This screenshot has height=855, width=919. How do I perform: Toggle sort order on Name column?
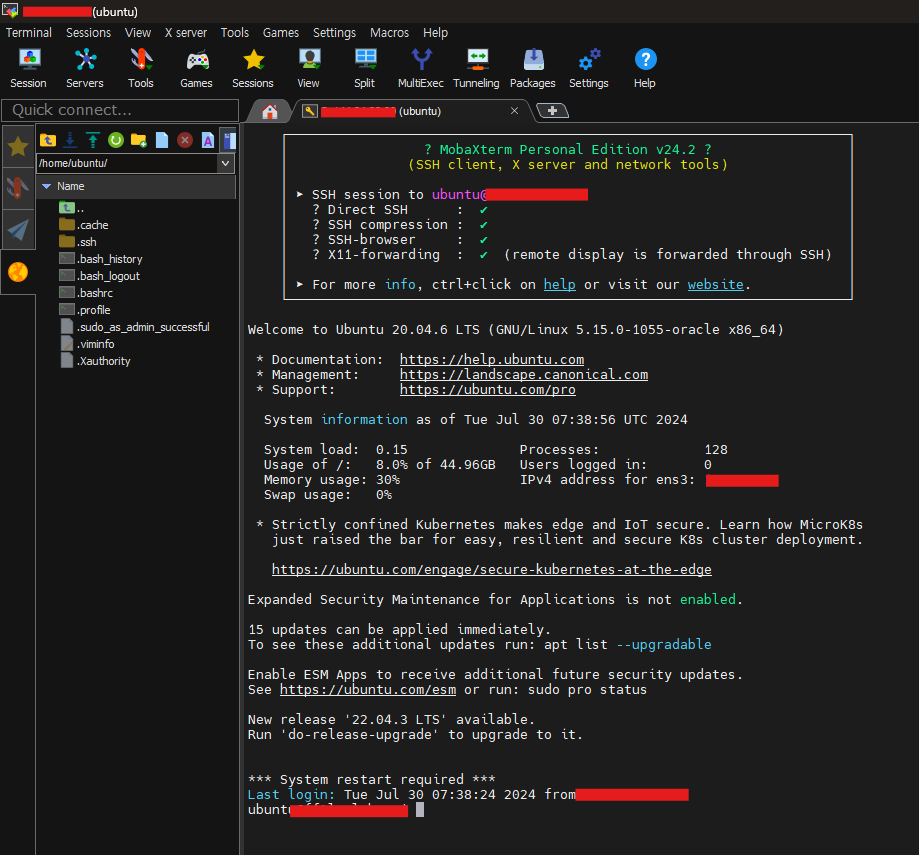point(136,186)
